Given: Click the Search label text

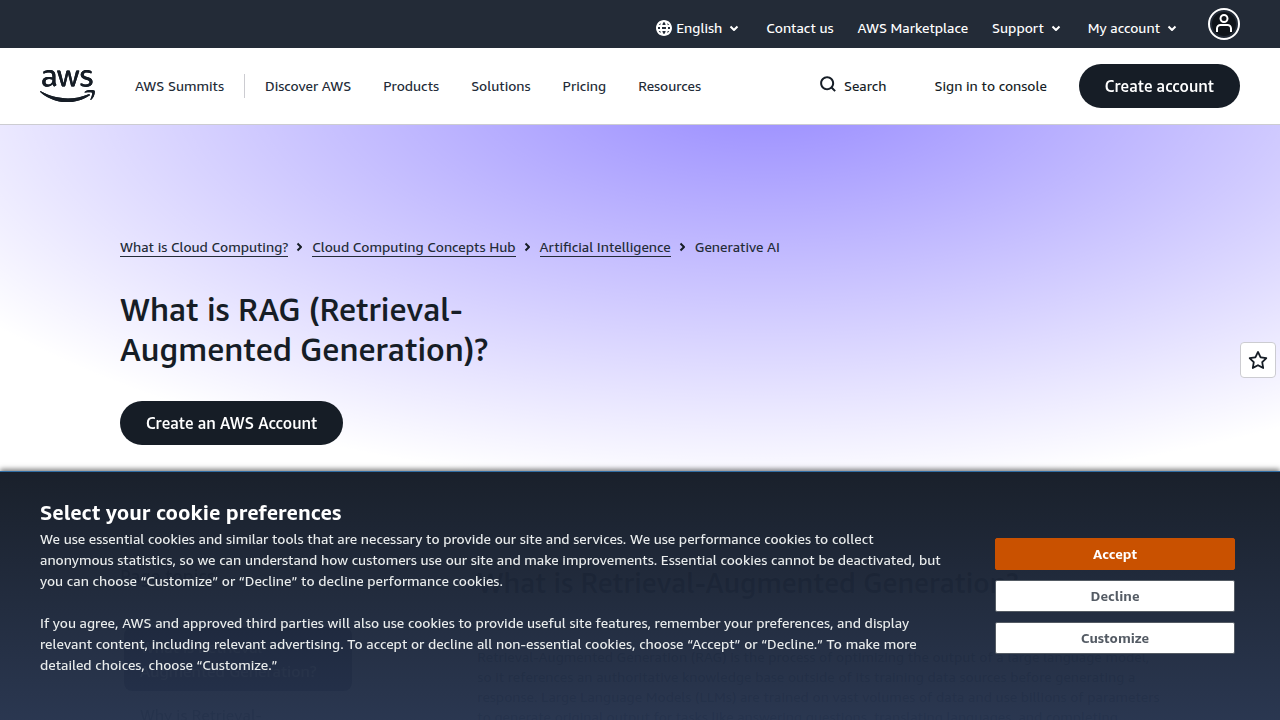Looking at the screenshot, I should (x=865, y=86).
